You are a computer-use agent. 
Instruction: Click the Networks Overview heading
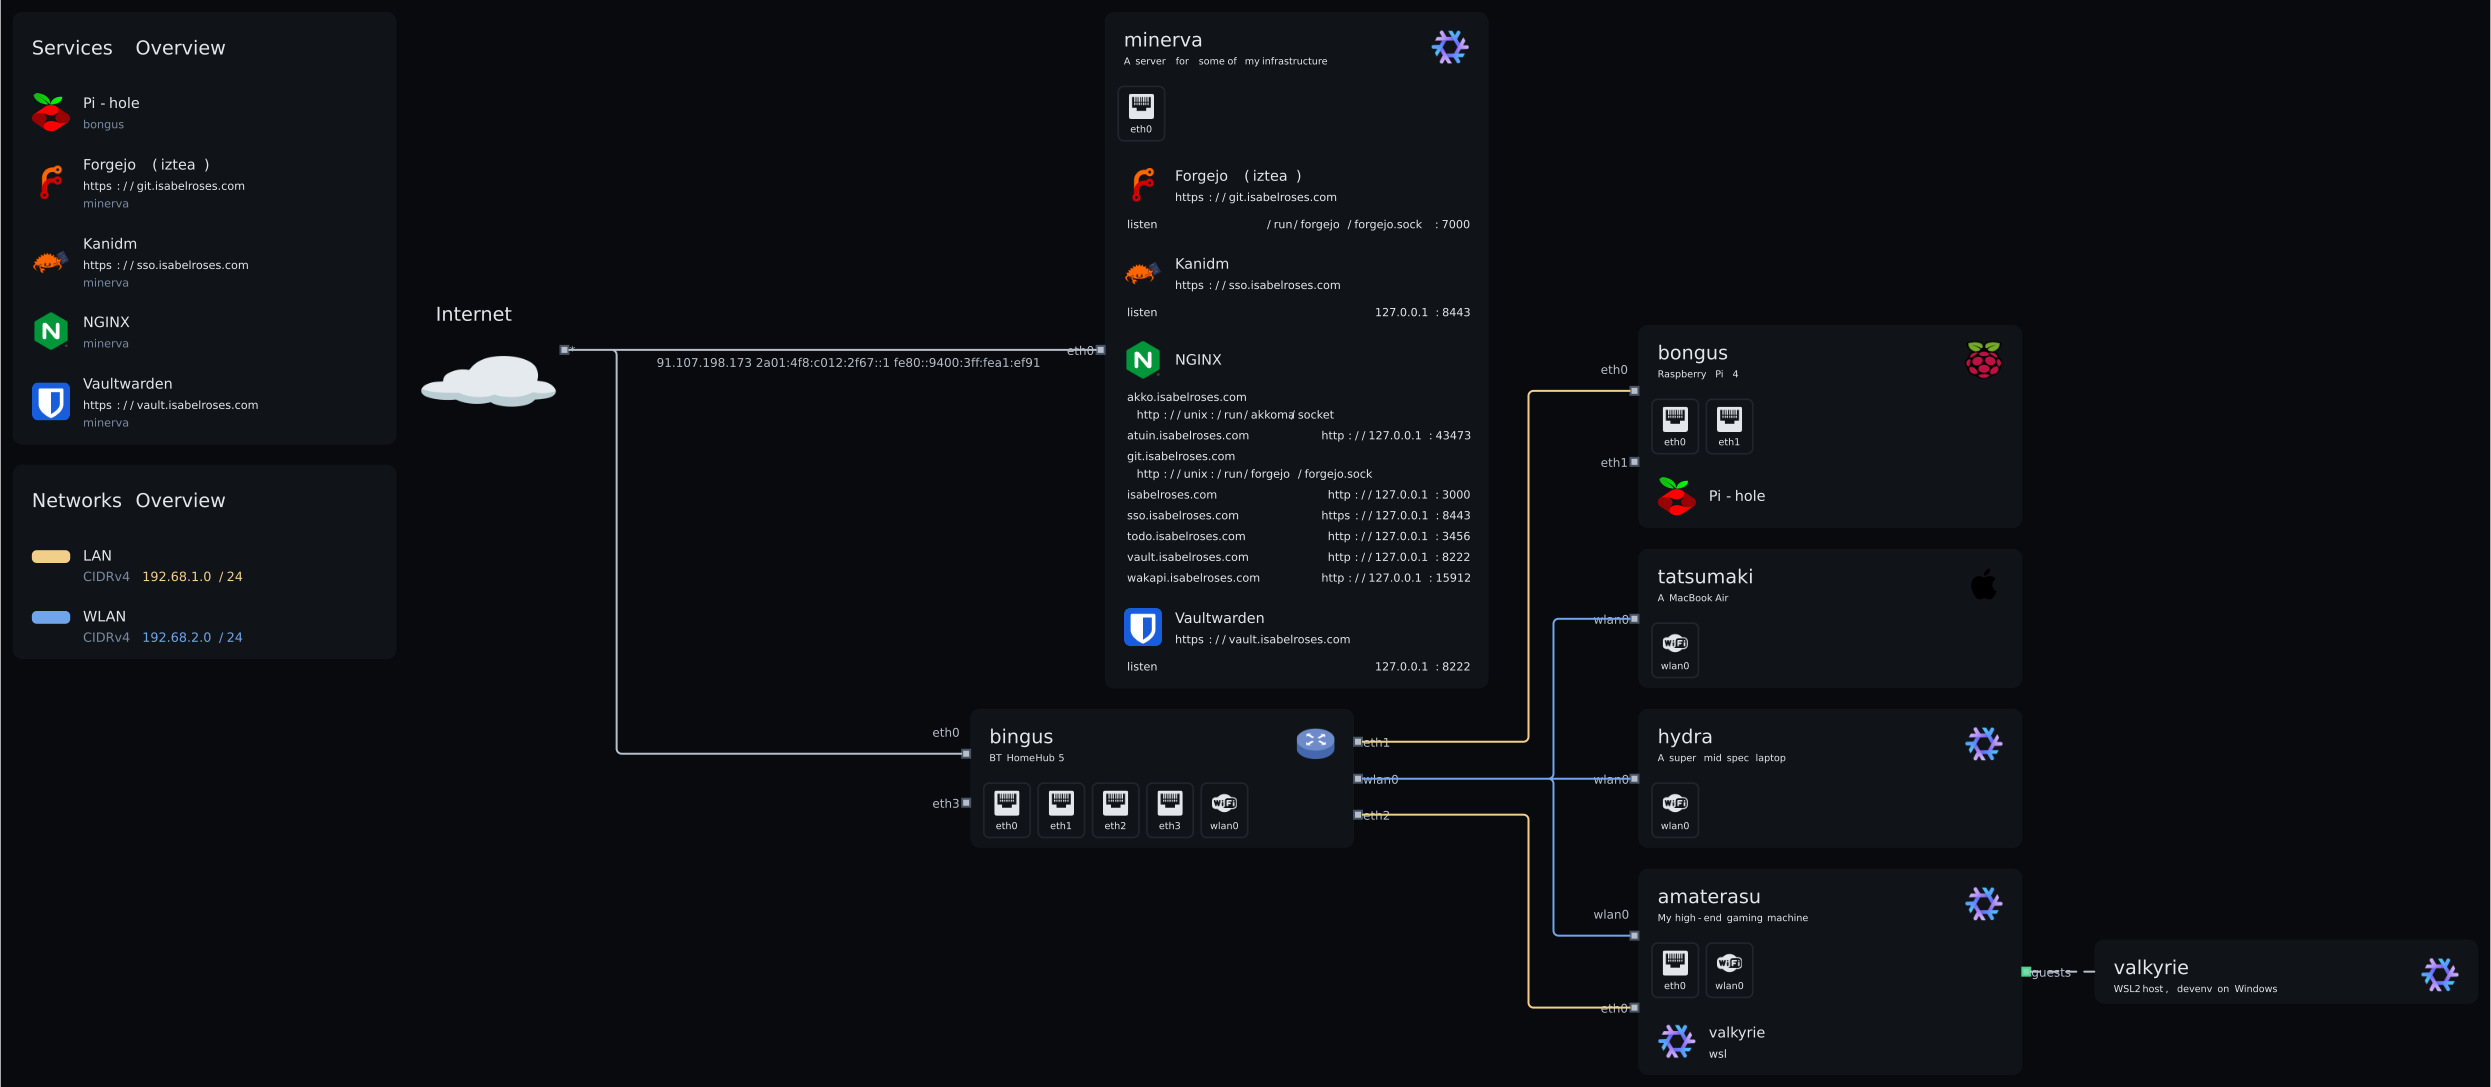point(128,500)
